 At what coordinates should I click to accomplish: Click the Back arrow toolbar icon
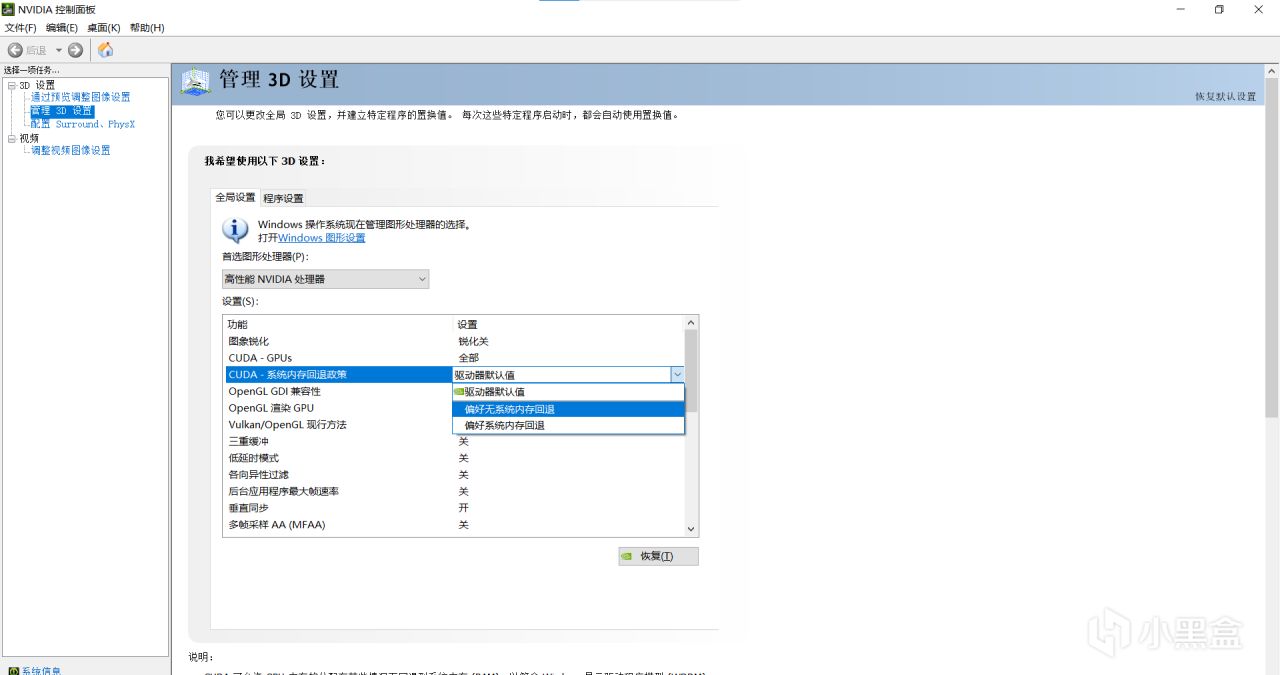(15, 50)
